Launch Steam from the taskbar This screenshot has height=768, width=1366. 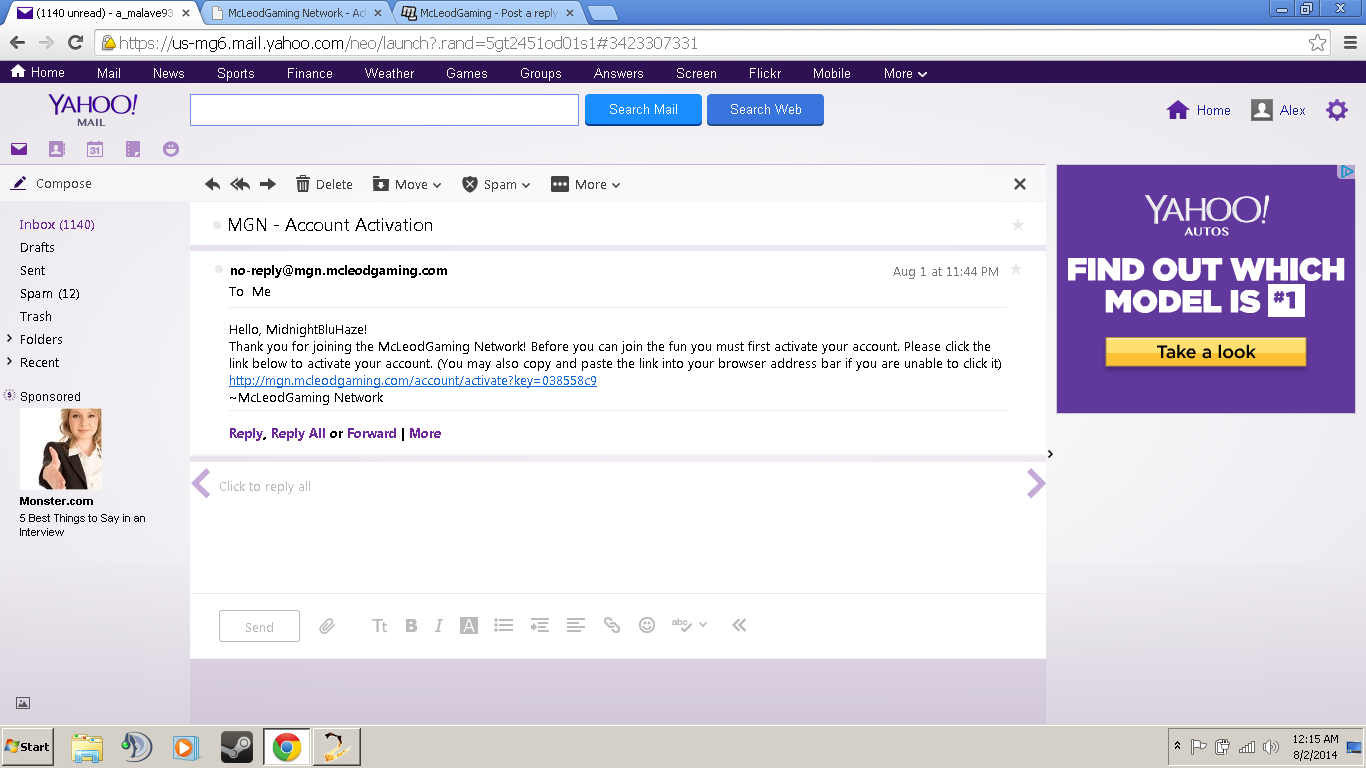pos(237,747)
